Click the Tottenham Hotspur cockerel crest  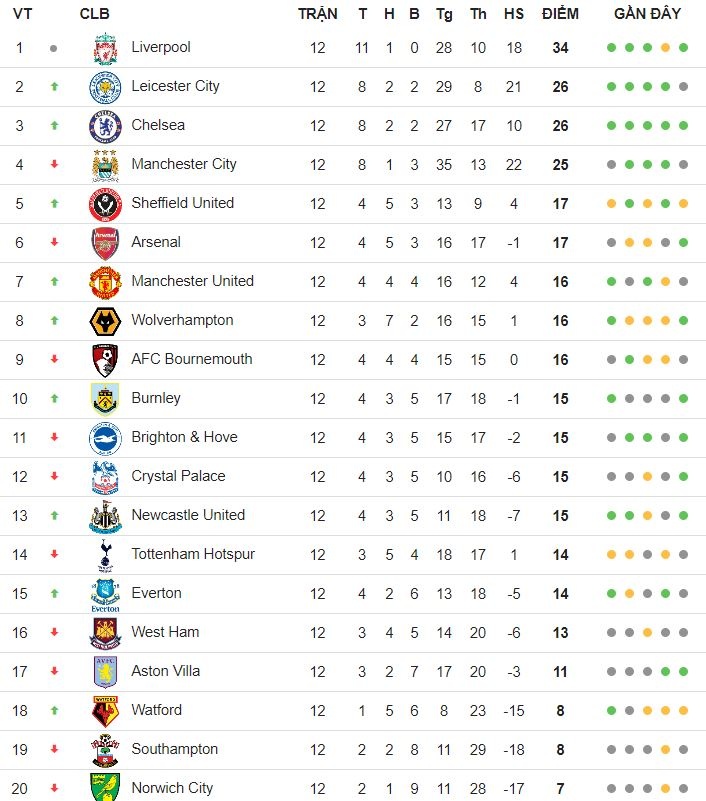(x=105, y=555)
